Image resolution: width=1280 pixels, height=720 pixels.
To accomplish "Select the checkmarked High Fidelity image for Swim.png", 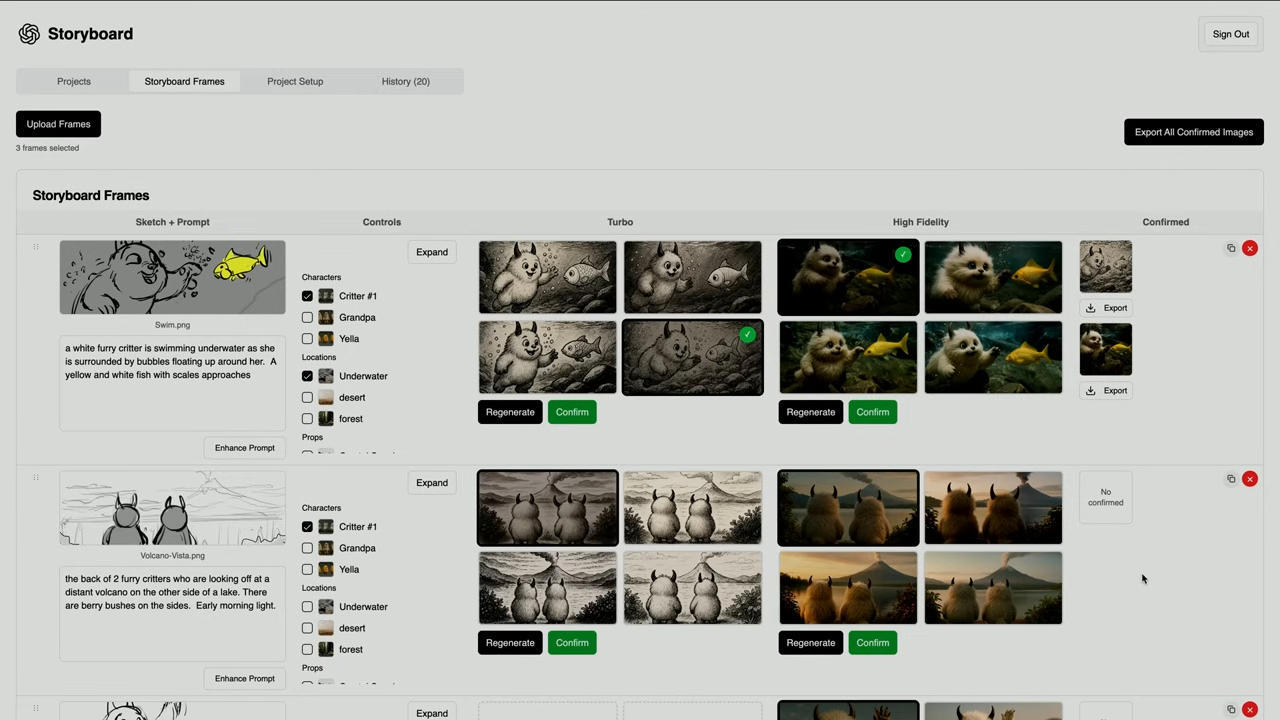I will pos(848,277).
